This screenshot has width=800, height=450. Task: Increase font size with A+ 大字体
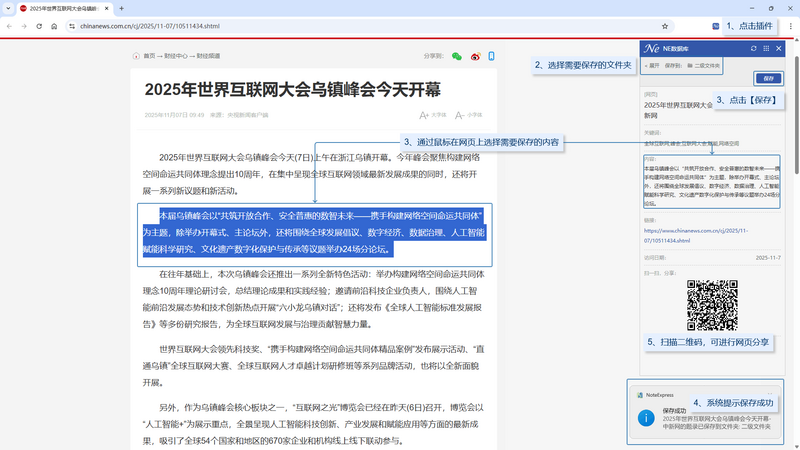point(433,115)
